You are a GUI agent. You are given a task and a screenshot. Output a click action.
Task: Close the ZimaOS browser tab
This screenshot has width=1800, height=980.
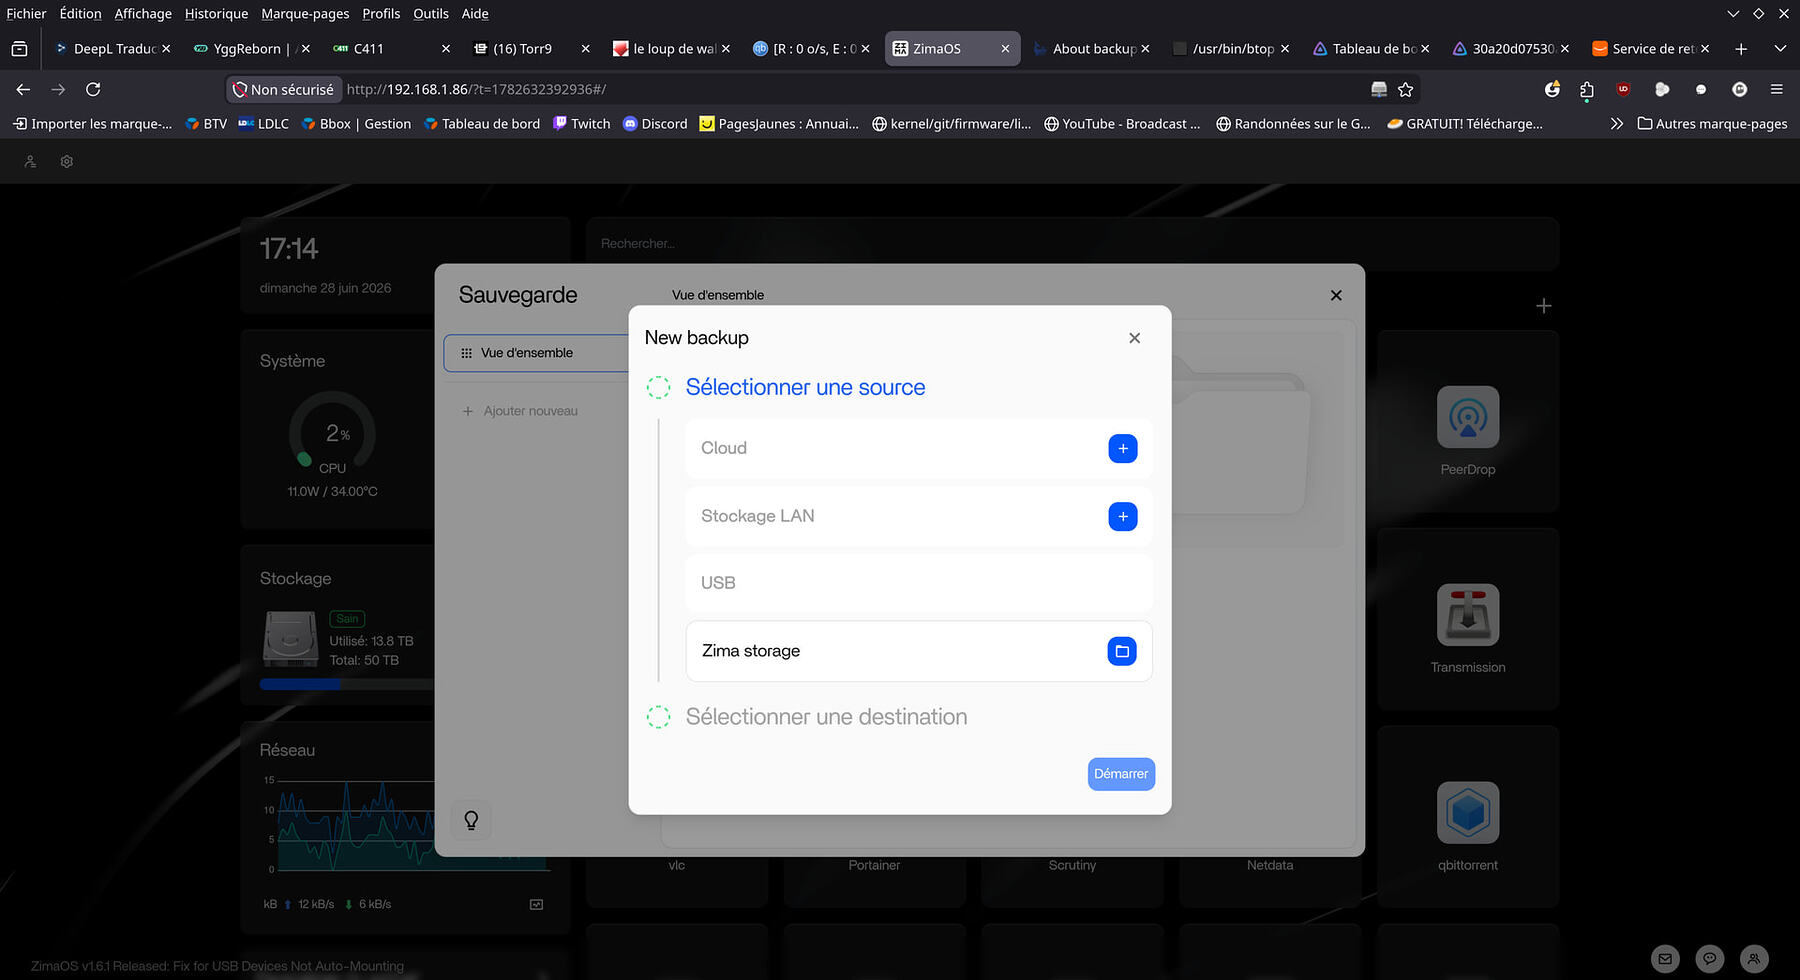(1005, 48)
